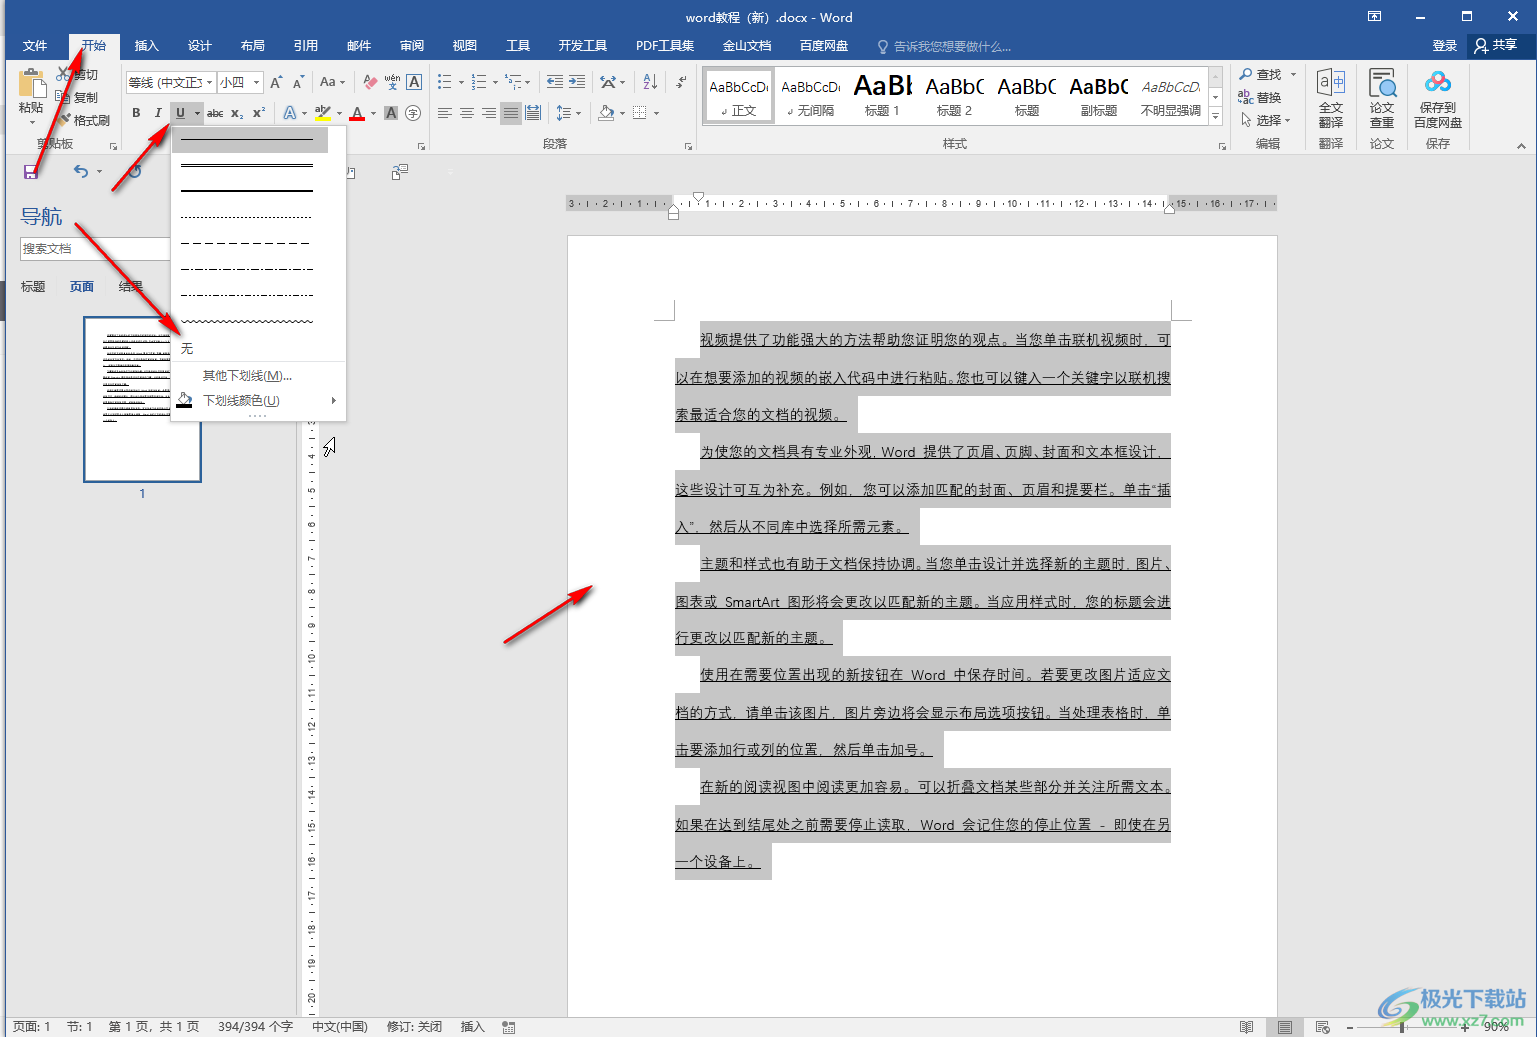Click the Undo arrow icon

(x=81, y=172)
